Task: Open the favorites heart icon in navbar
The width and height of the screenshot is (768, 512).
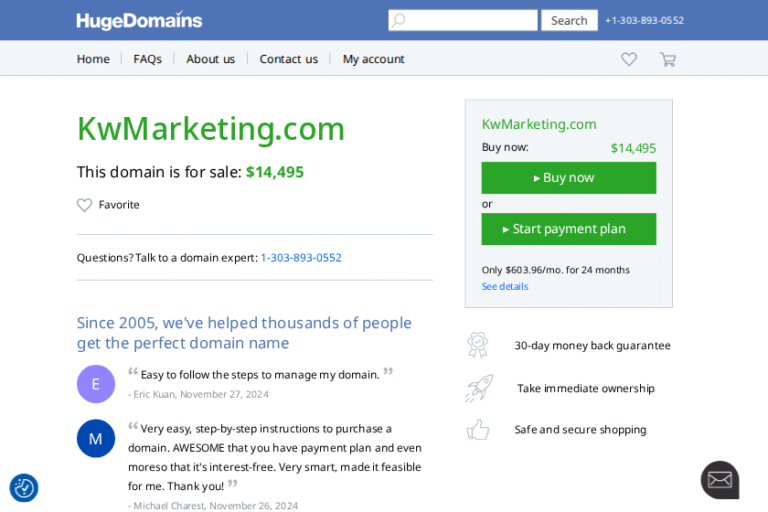Action: point(629,59)
